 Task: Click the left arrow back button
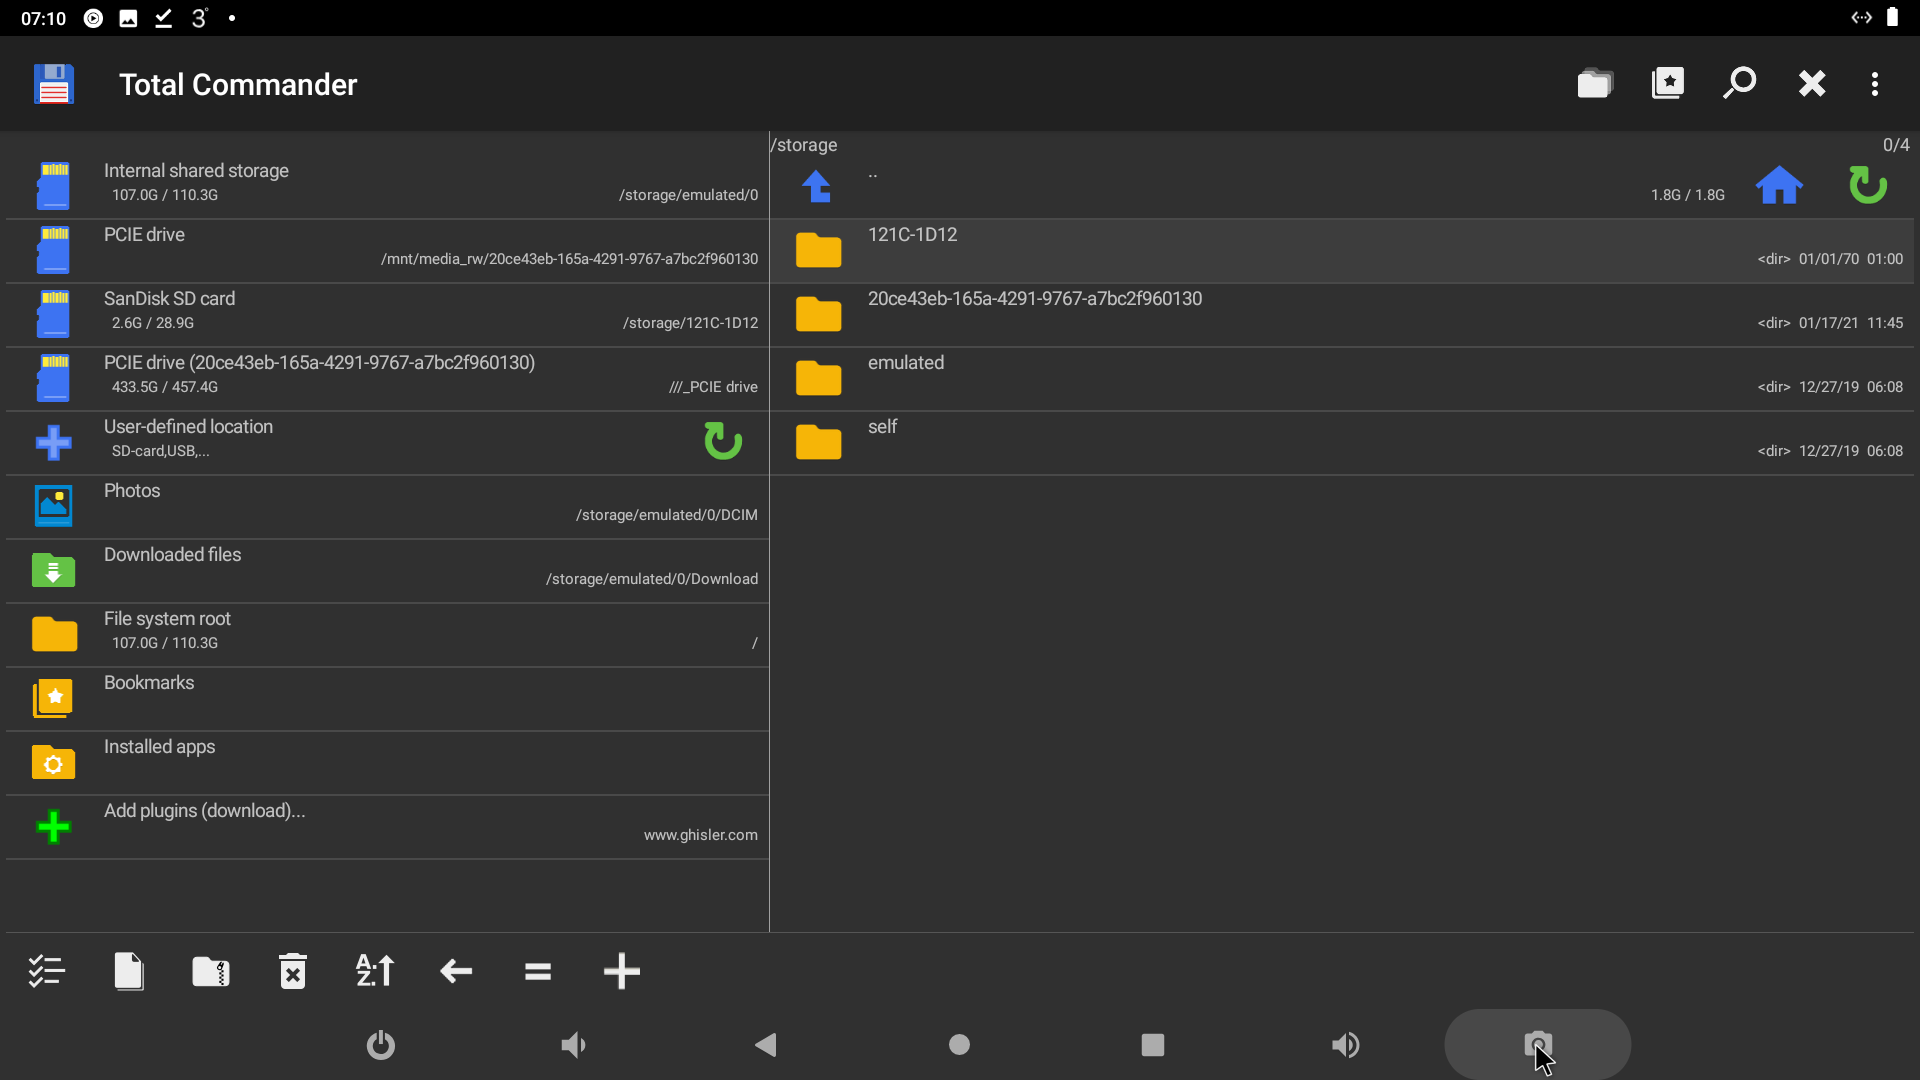(456, 971)
